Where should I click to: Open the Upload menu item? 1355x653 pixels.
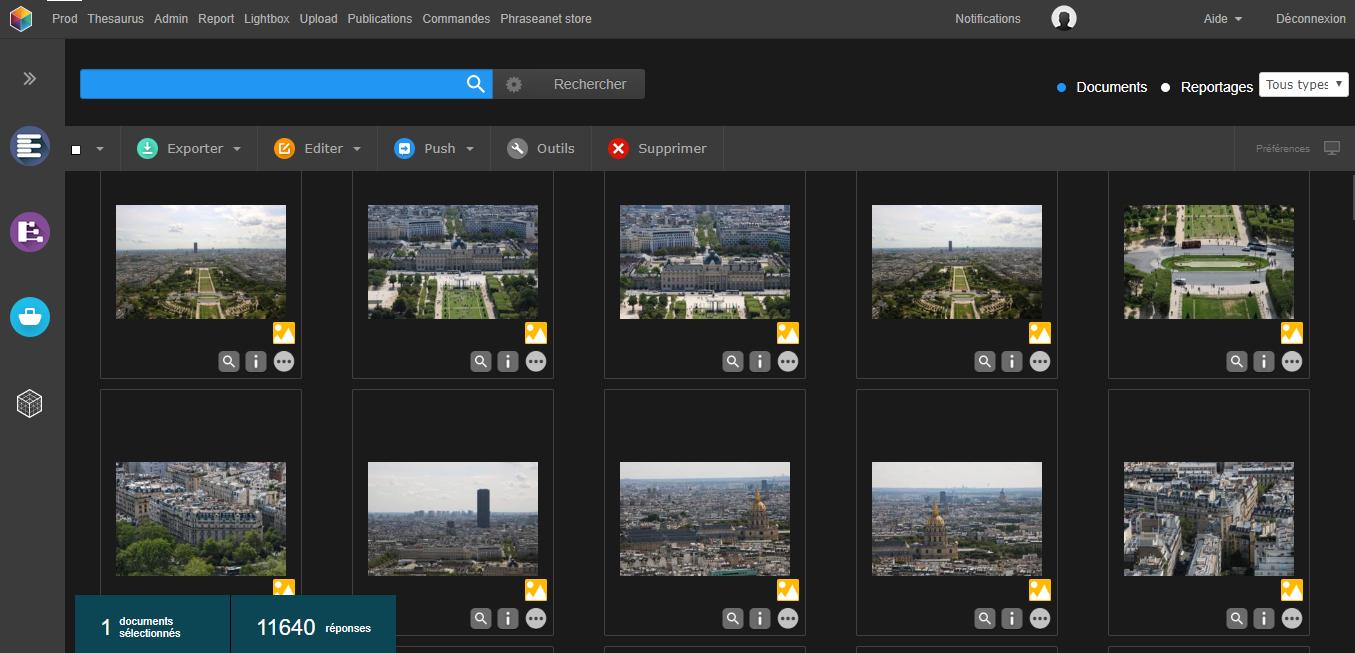pyautogui.click(x=318, y=19)
